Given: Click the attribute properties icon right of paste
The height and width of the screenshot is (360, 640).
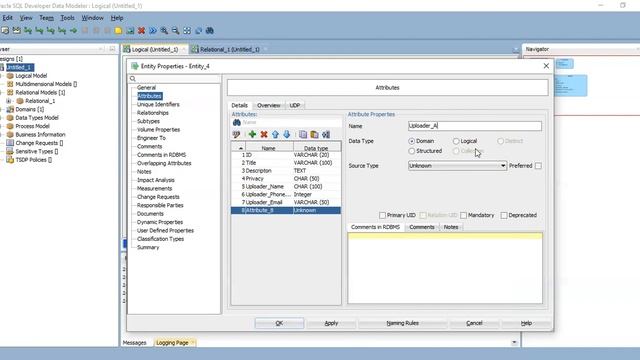Looking at the screenshot, I should click(326, 134).
